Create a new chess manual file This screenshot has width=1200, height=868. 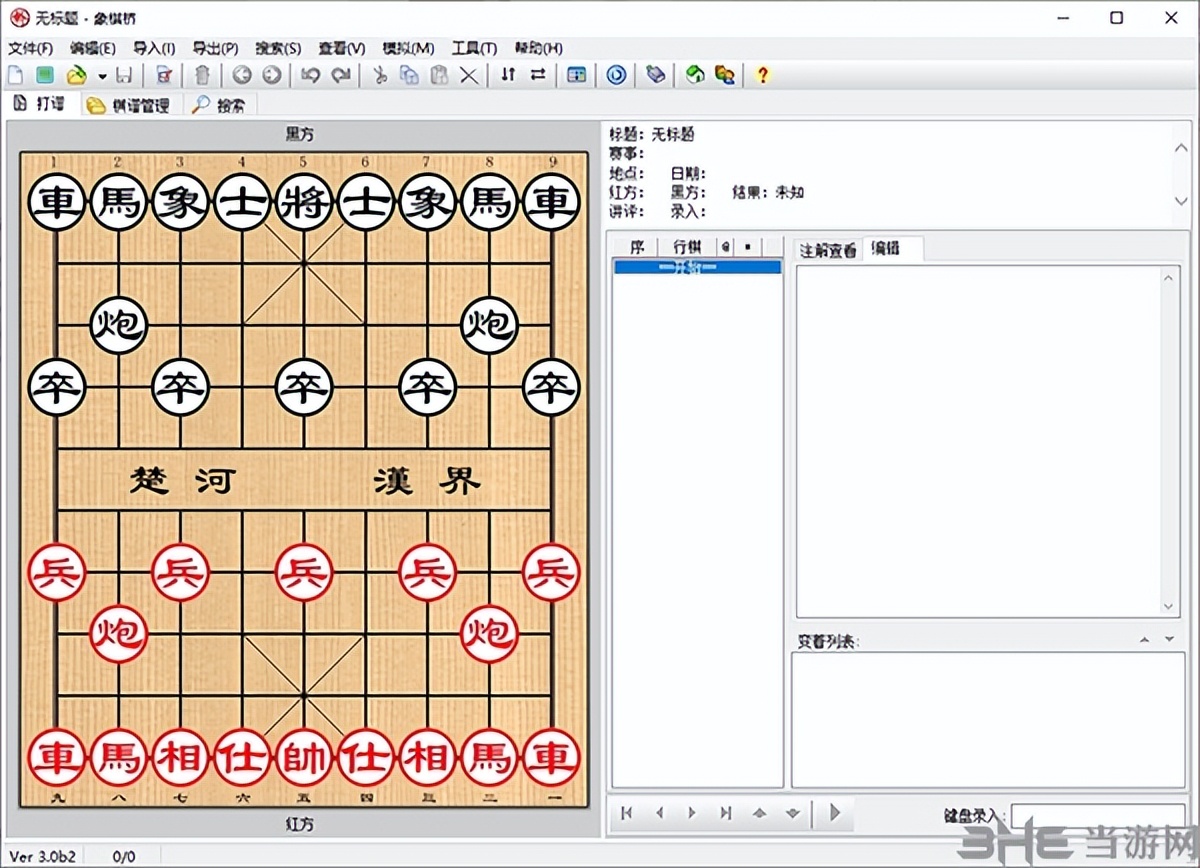[15, 74]
